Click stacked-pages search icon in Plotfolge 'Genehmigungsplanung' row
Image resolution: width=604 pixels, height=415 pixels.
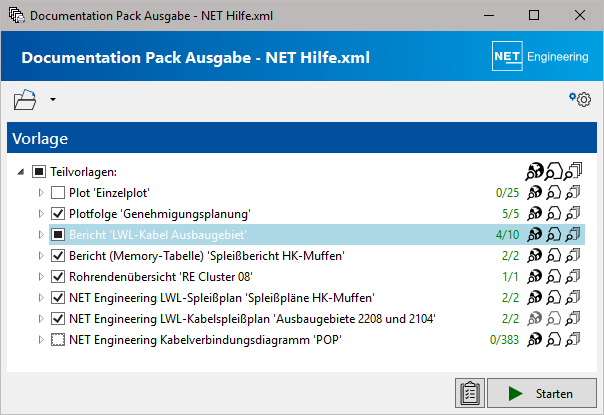573,213
